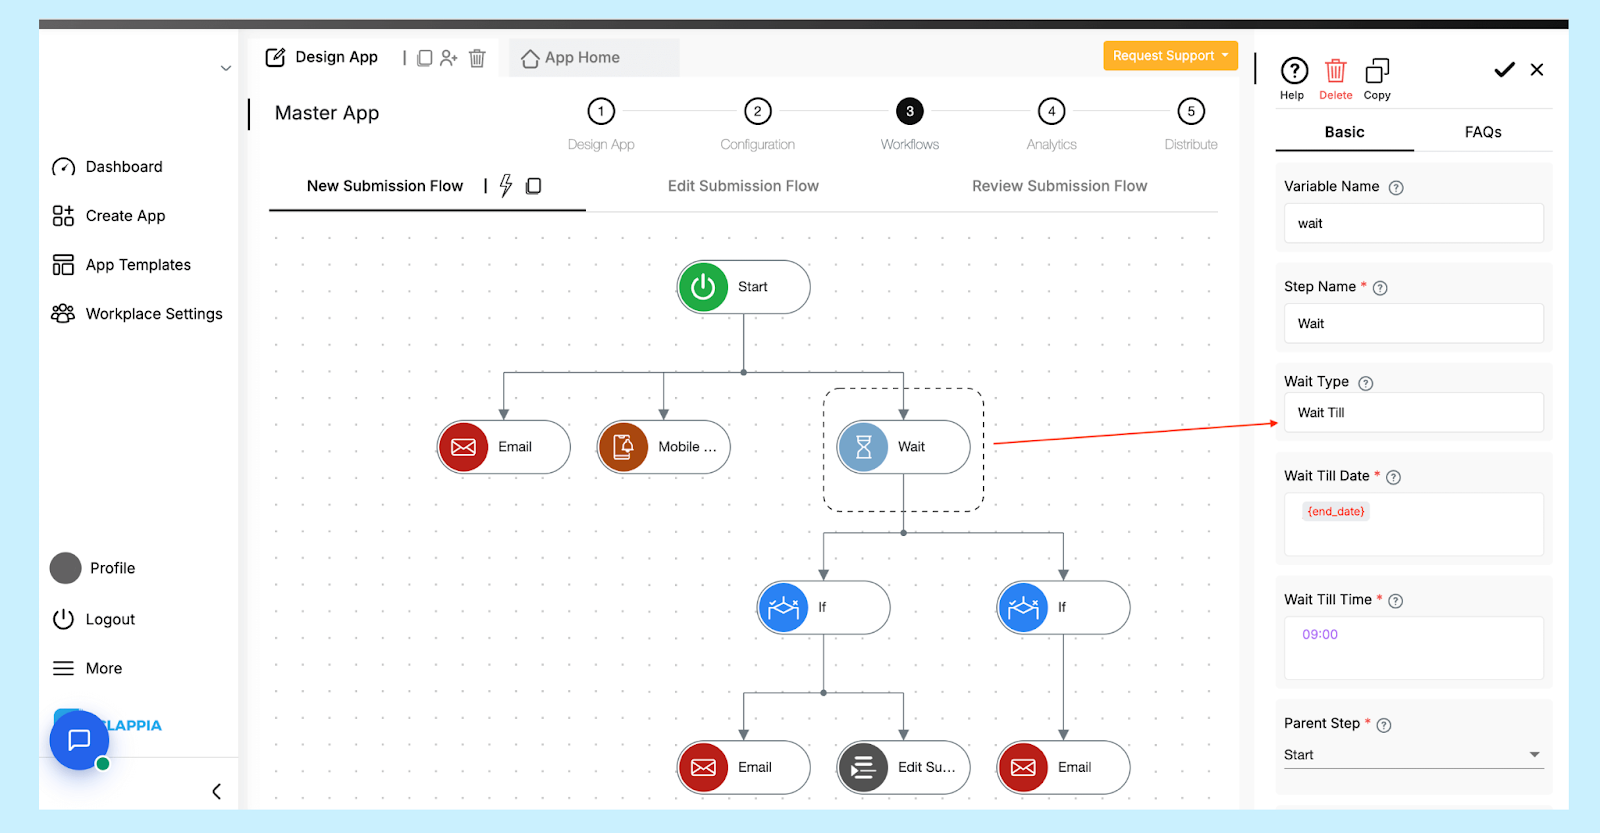Click Logout in sidebar

pyautogui.click(x=94, y=619)
